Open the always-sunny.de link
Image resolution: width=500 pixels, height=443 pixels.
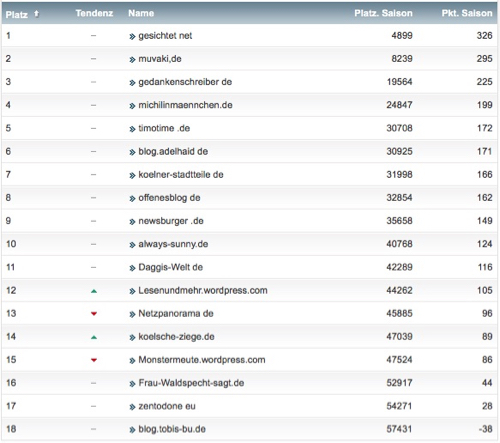pyautogui.click(x=173, y=244)
